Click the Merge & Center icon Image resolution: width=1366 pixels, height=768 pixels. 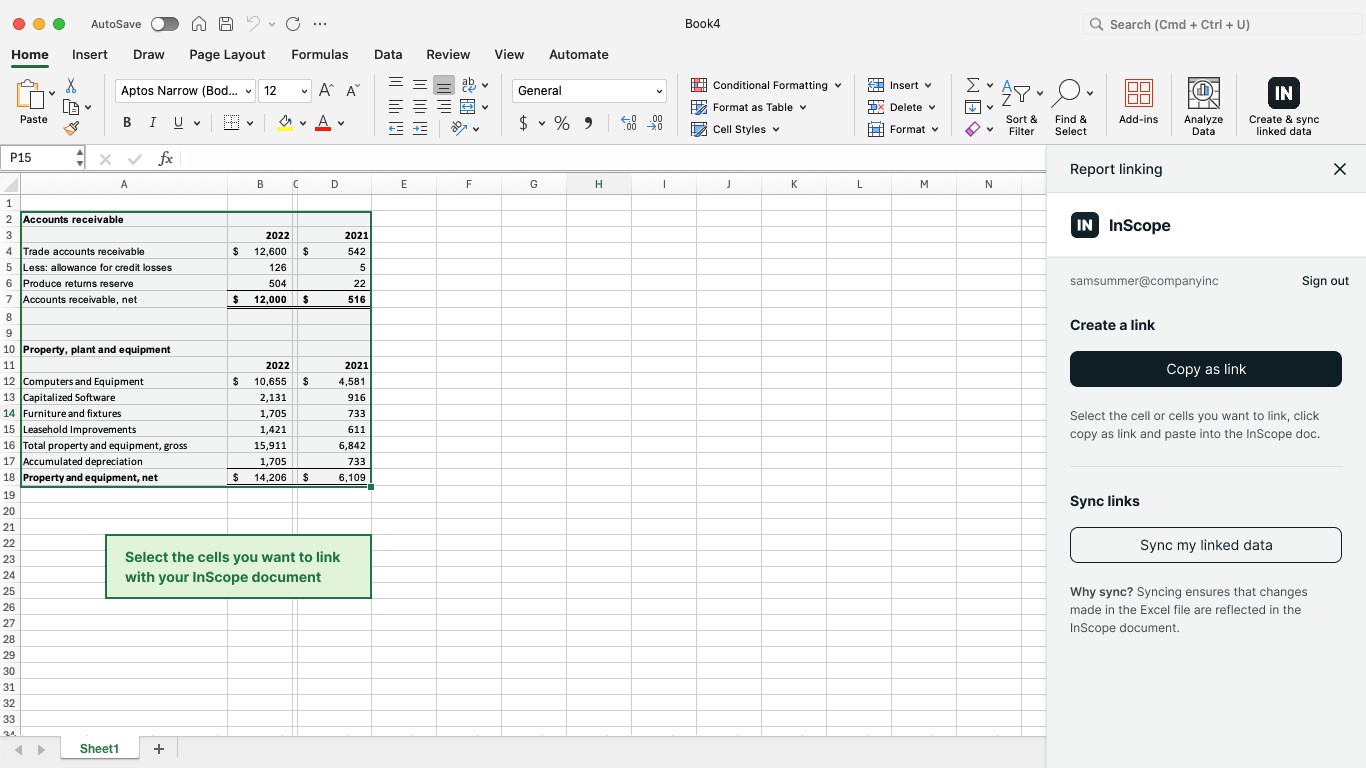pyautogui.click(x=467, y=106)
